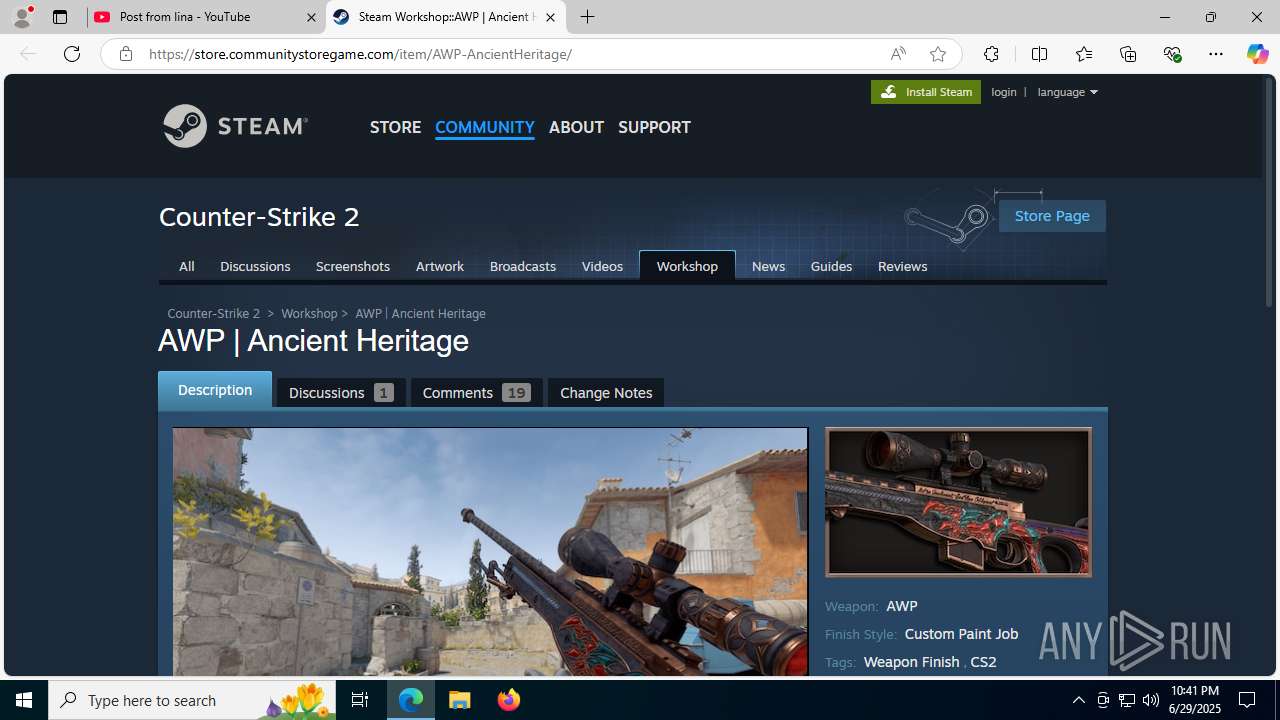Viewport: 1280px width, 720px height.
Task: Click the Steam logo in the header
Action: [x=236, y=126]
